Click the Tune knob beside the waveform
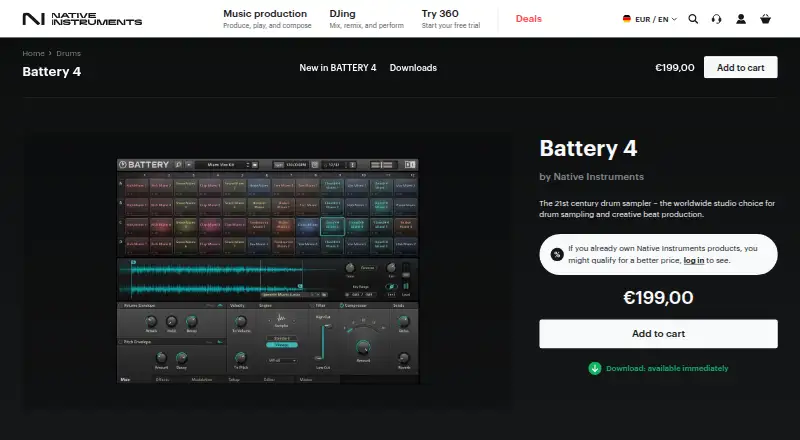The width and height of the screenshot is (800, 440). click(350, 267)
